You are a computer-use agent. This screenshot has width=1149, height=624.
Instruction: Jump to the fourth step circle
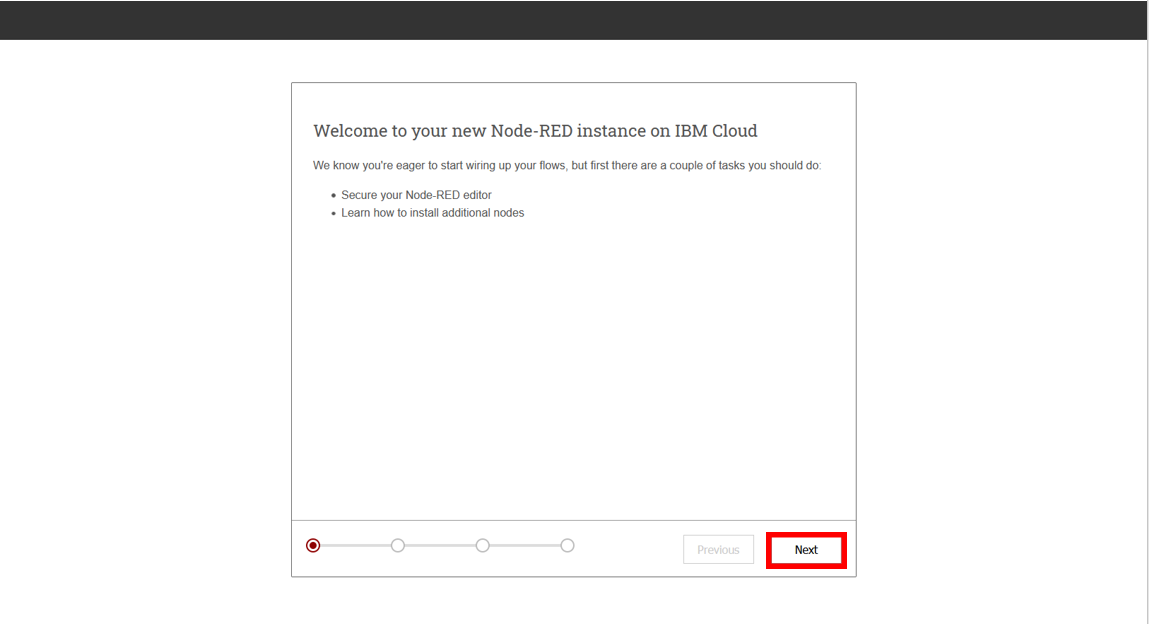pos(567,546)
